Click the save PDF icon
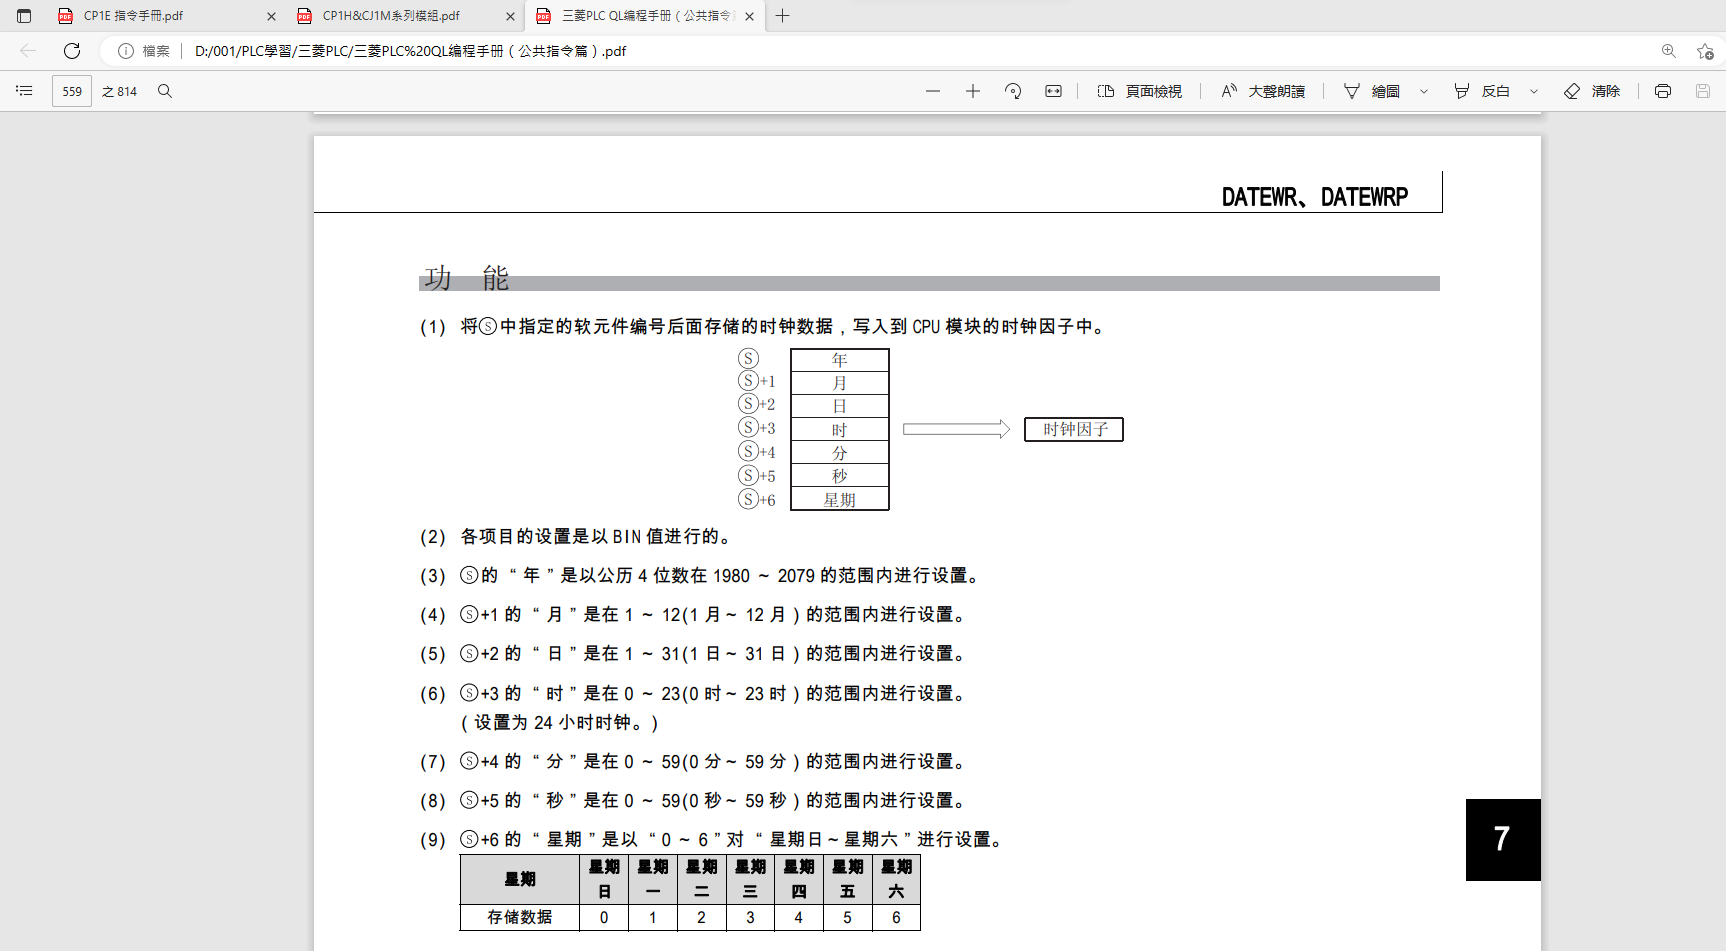1726x951 pixels. (x=1702, y=91)
